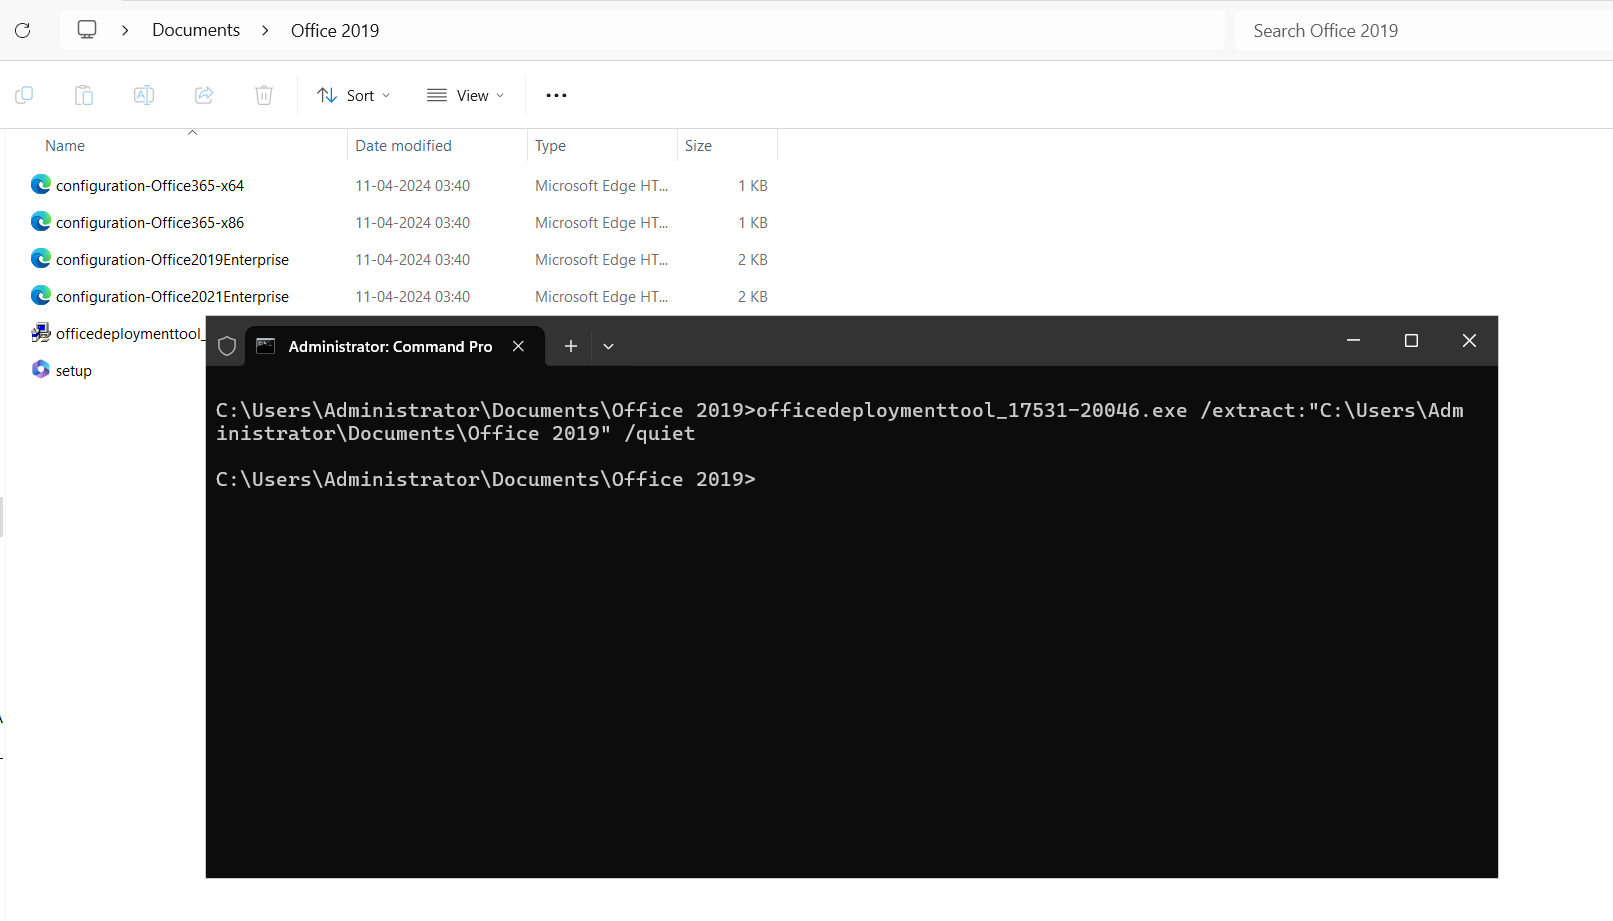This screenshot has width=1613, height=921.
Task: Click the Refresh icon in address bar
Action: [x=23, y=30]
